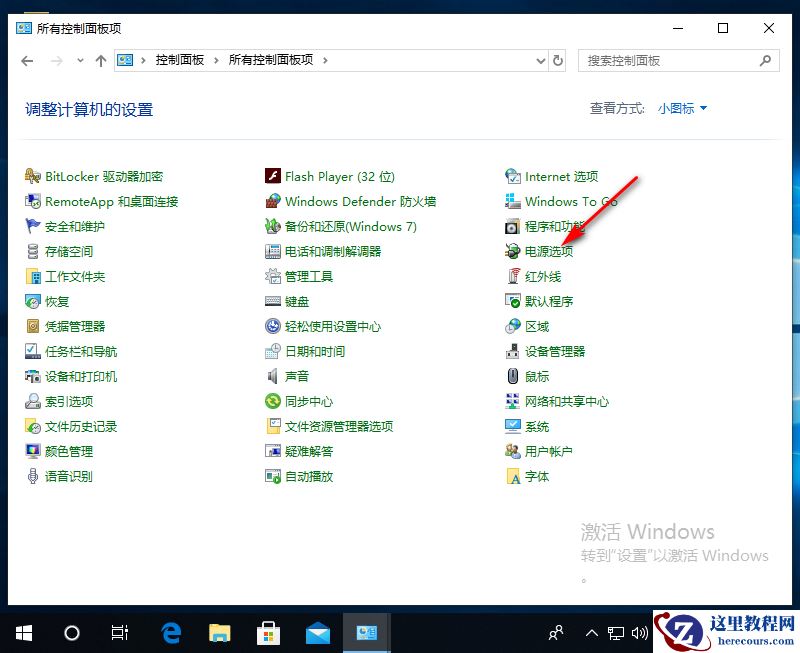Open 字体 settings
800x653 pixels.
point(535,477)
